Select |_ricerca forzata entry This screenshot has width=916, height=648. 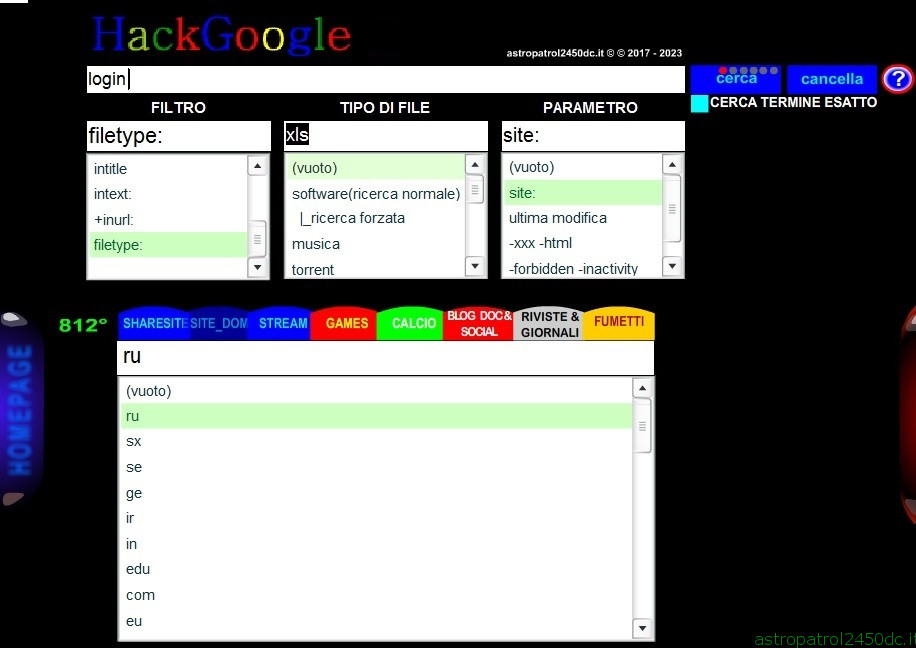point(376,218)
